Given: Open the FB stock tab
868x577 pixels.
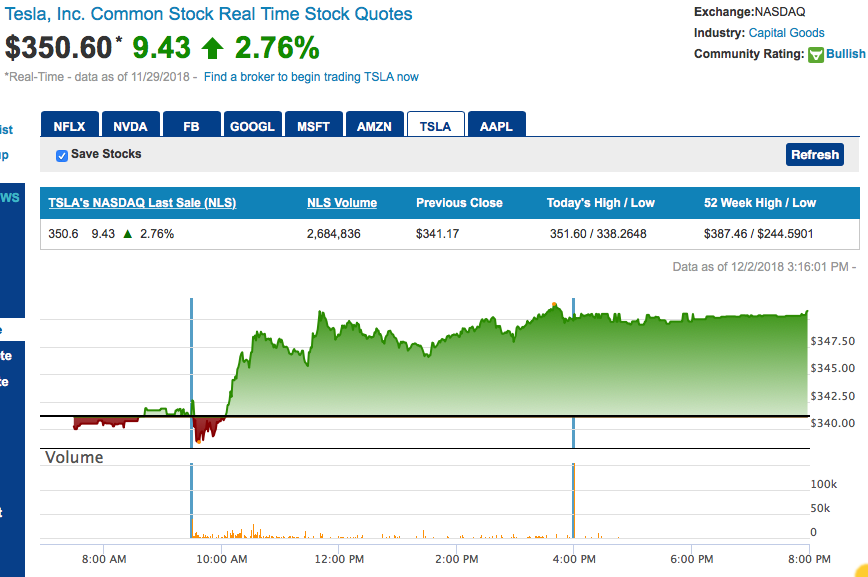Looking at the screenshot, I should [192, 125].
